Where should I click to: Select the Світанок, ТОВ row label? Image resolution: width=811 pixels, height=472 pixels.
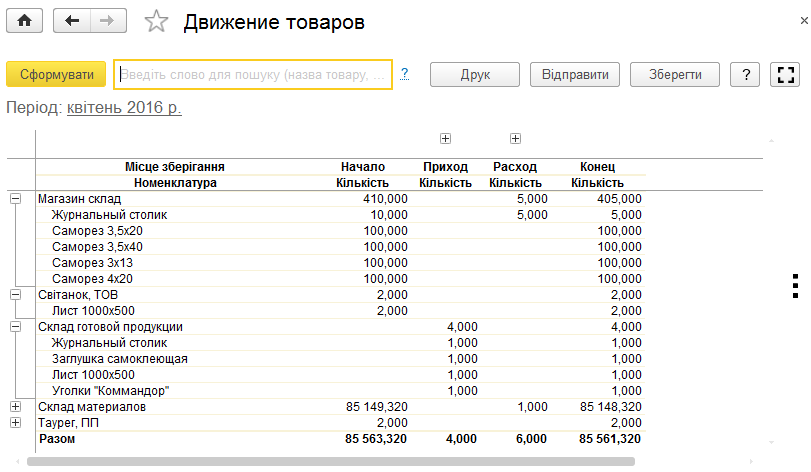[78, 295]
